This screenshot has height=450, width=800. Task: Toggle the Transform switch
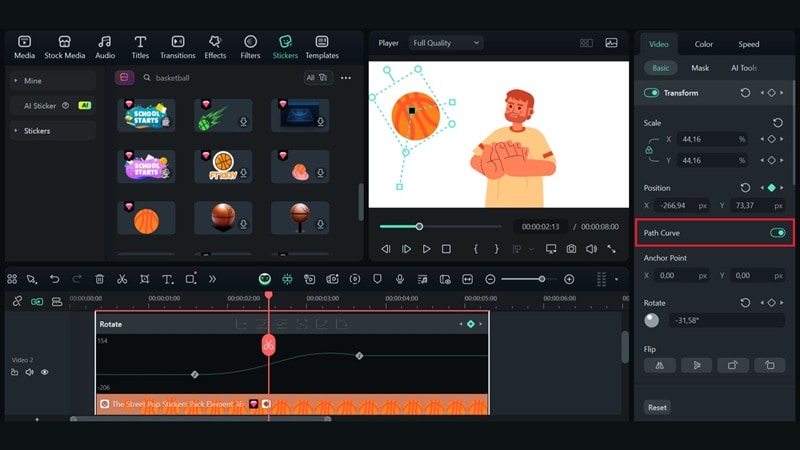pos(651,93)
